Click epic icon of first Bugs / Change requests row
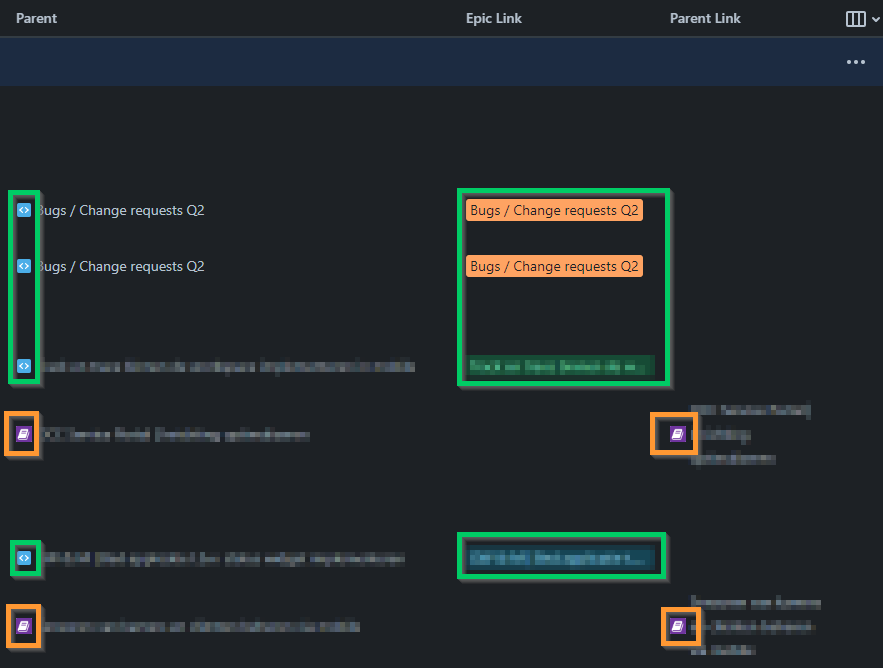This screenshot has width=883, height=668. 24,210
